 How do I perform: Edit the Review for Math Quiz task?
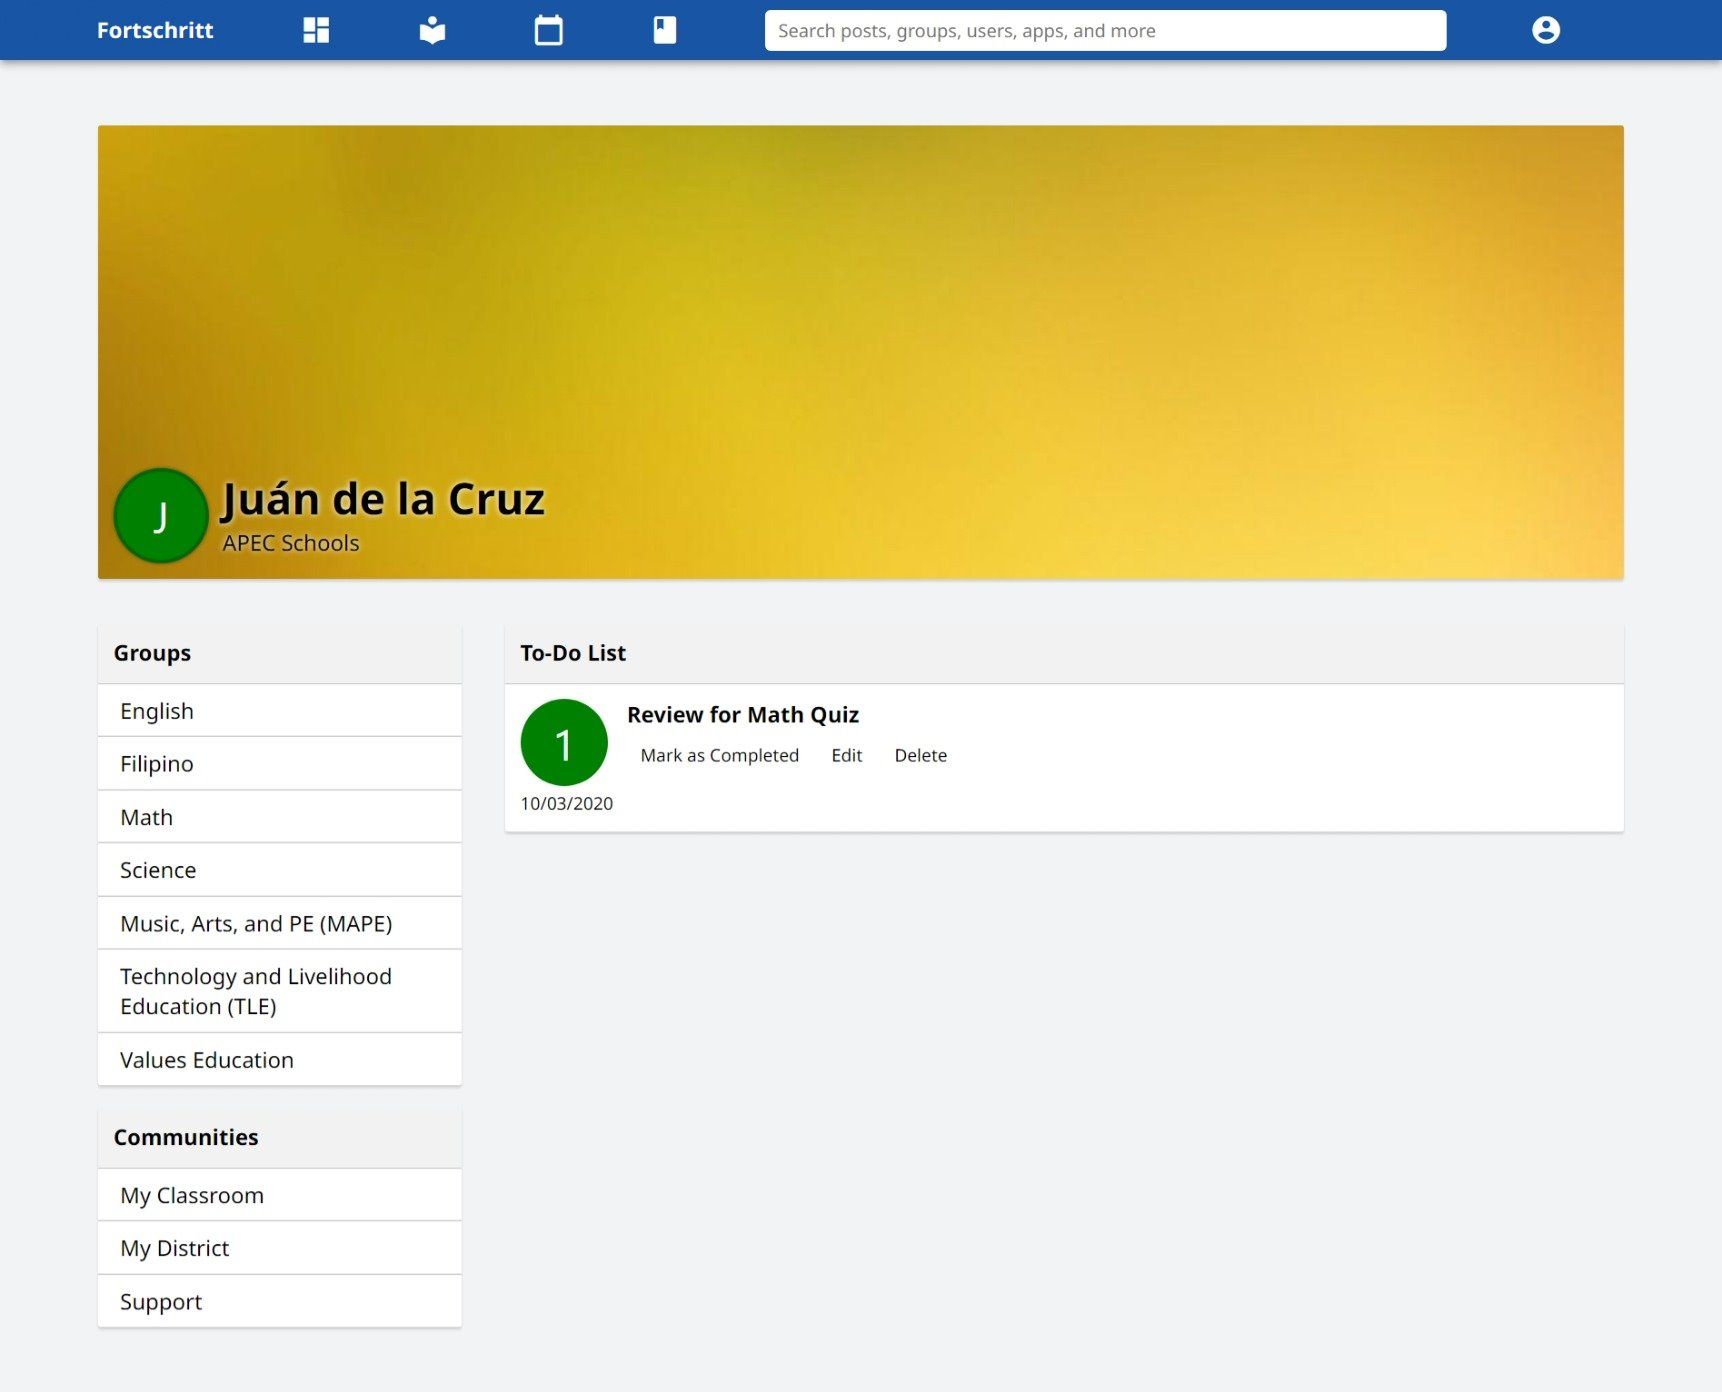pyautogui.click(x=846, y=755)
